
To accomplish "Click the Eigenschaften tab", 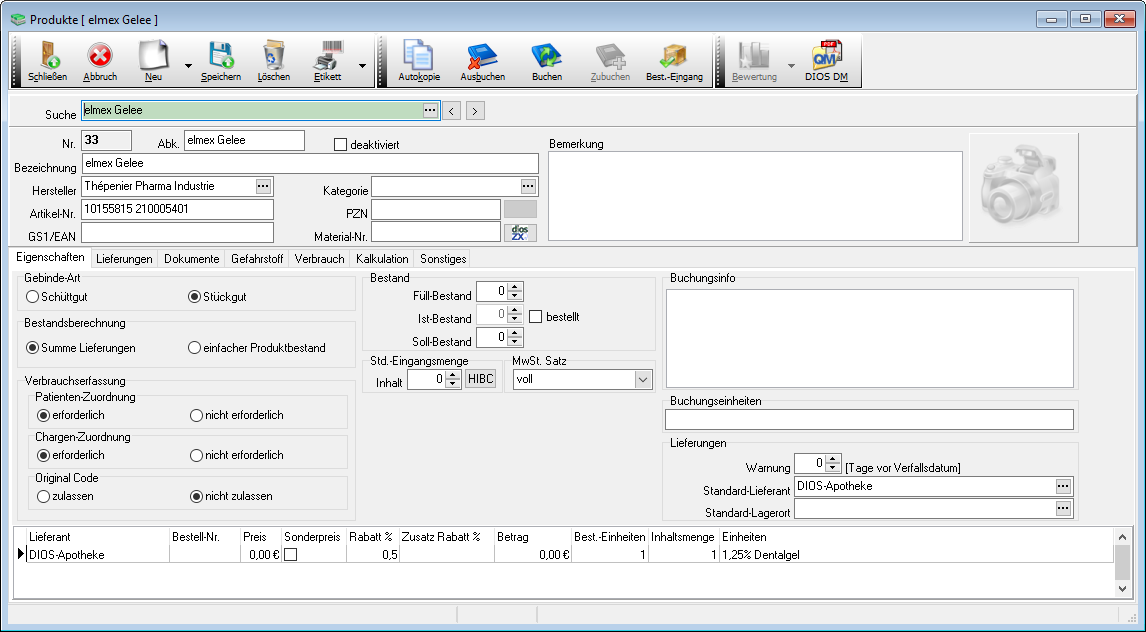I will [50, 257].
